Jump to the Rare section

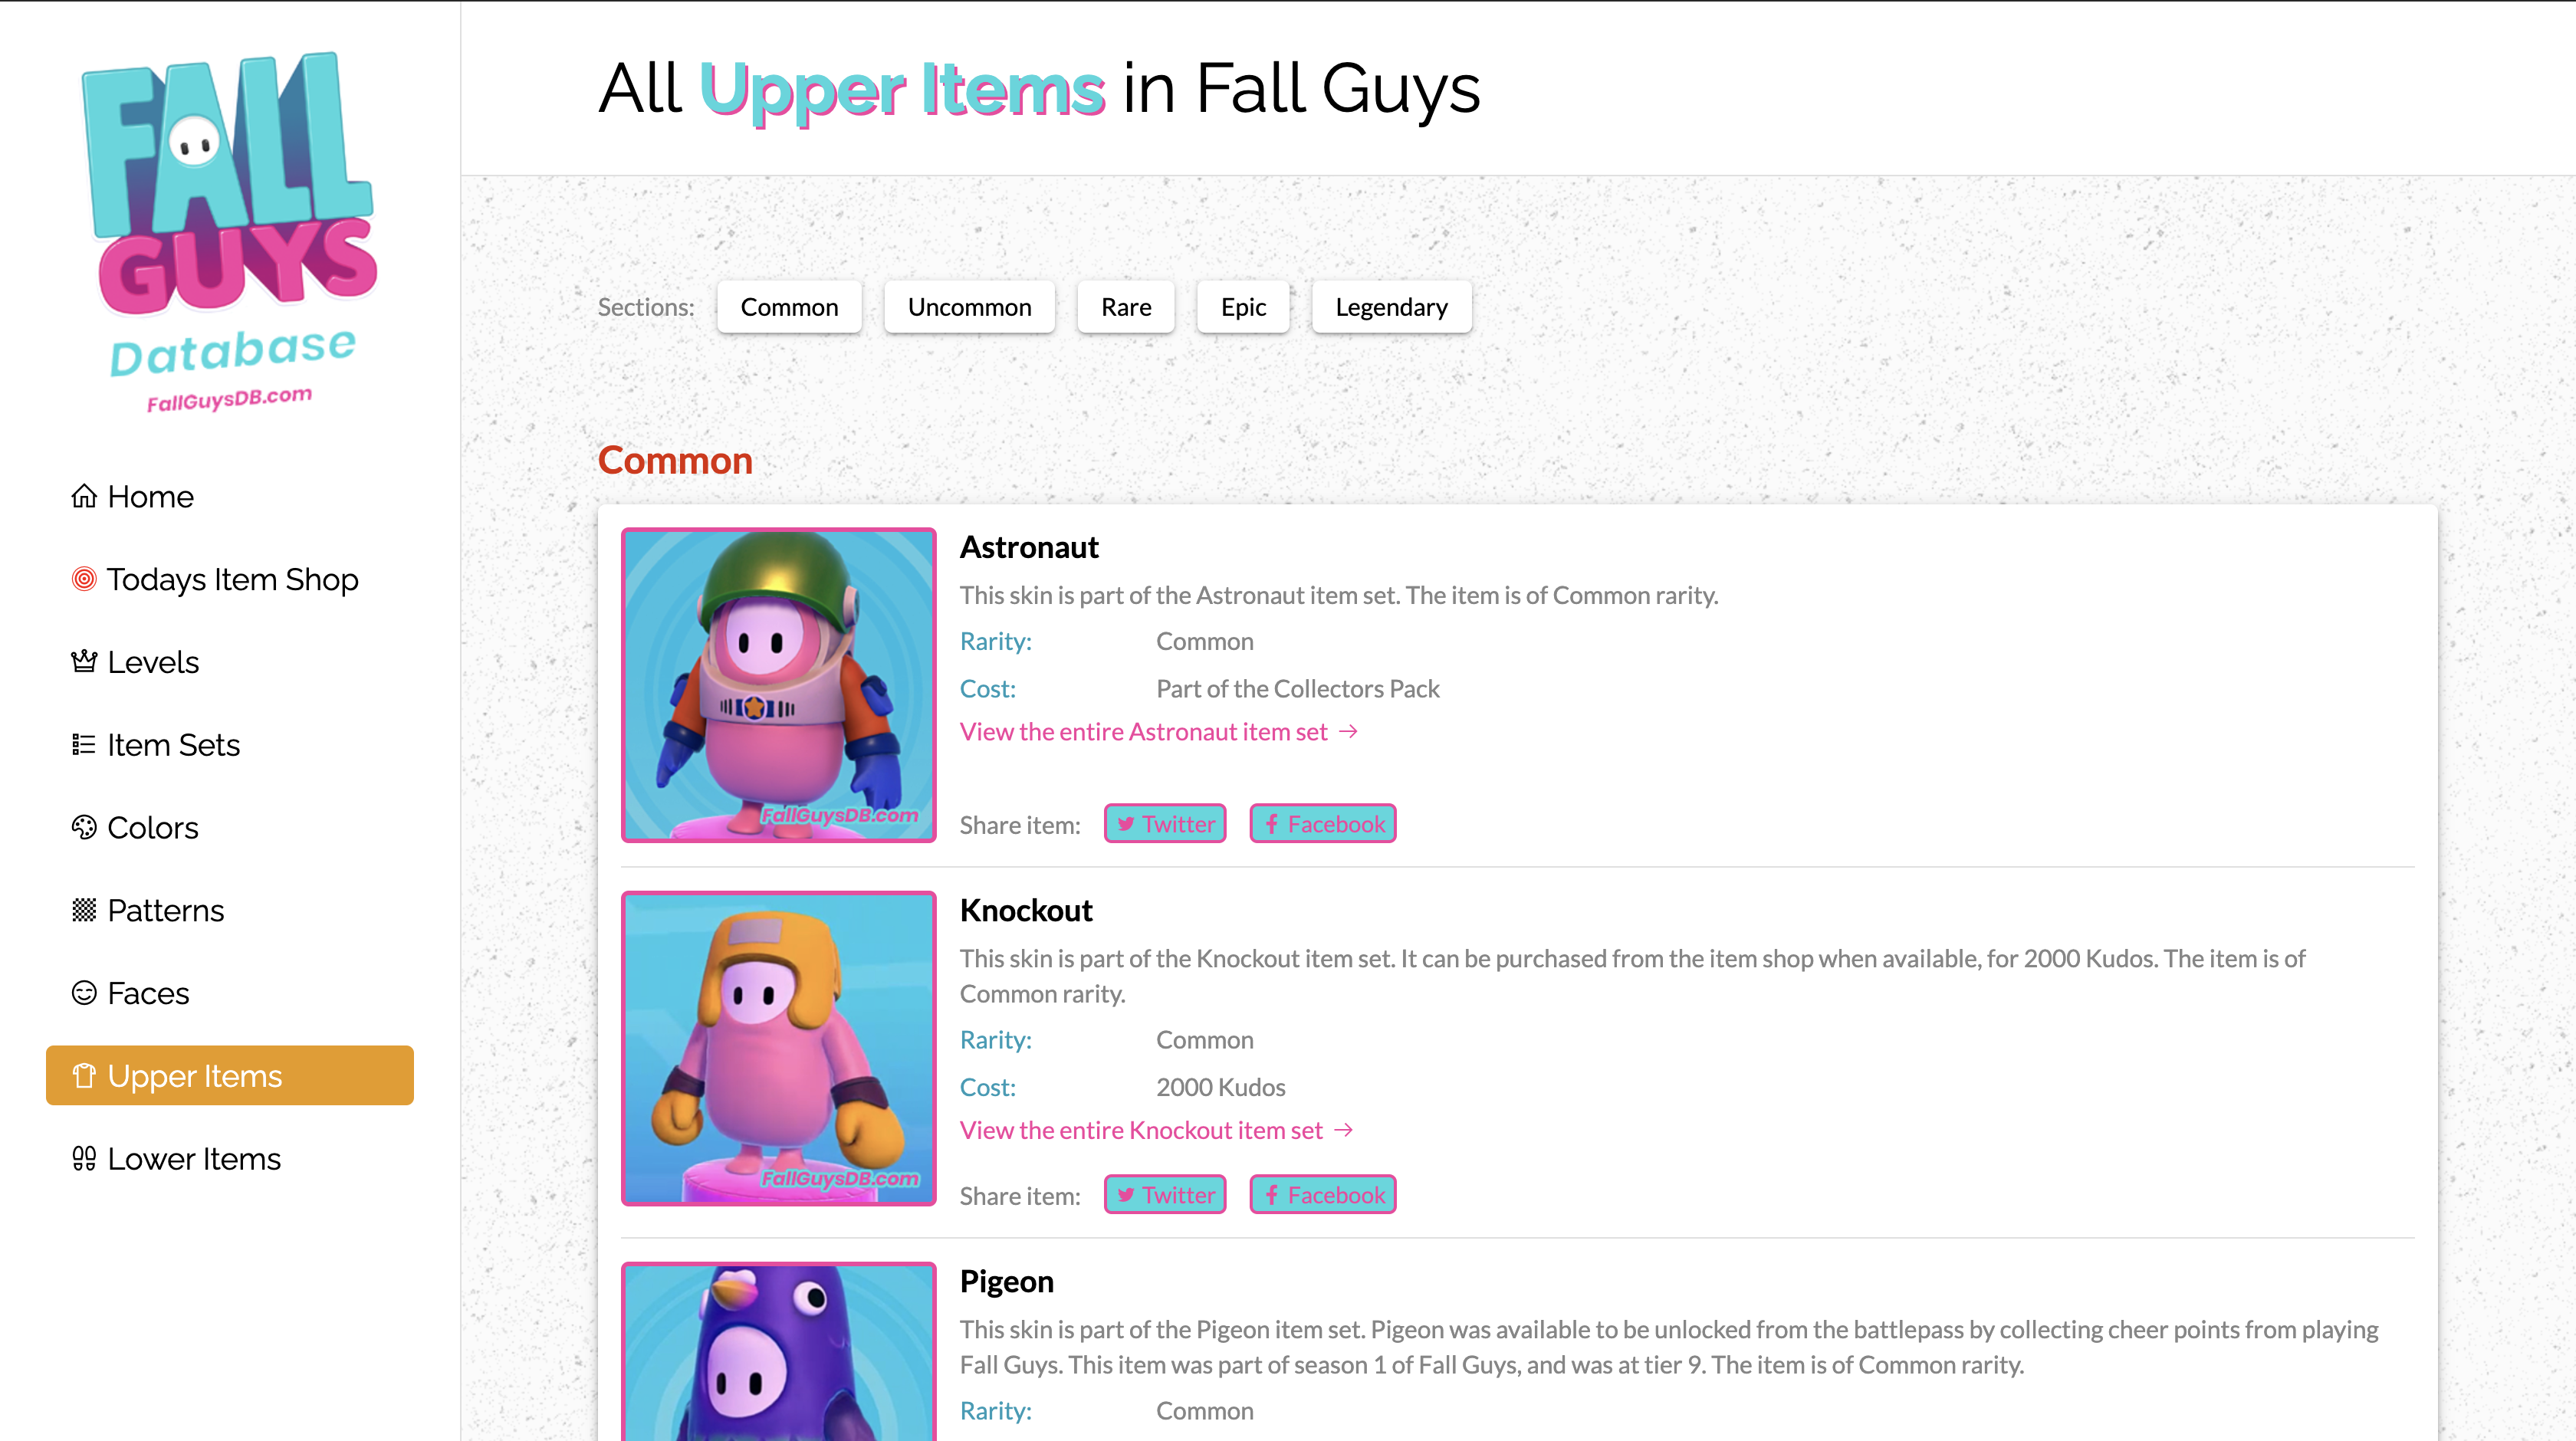[x=1126, y=307]
